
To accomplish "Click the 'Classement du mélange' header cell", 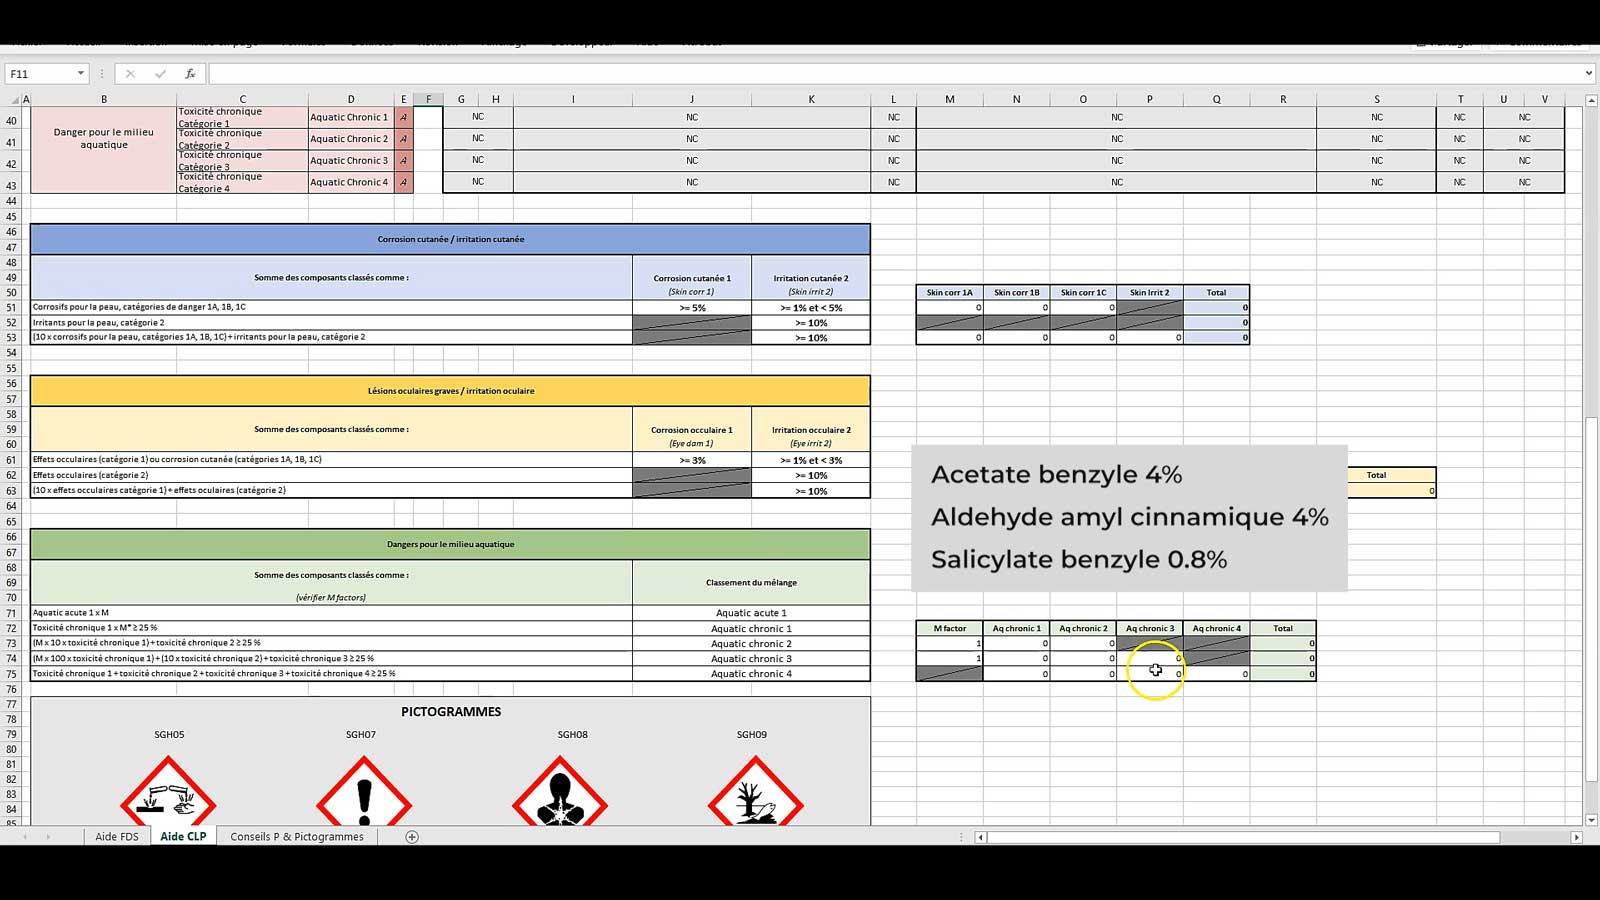I will tap(751, 582).
